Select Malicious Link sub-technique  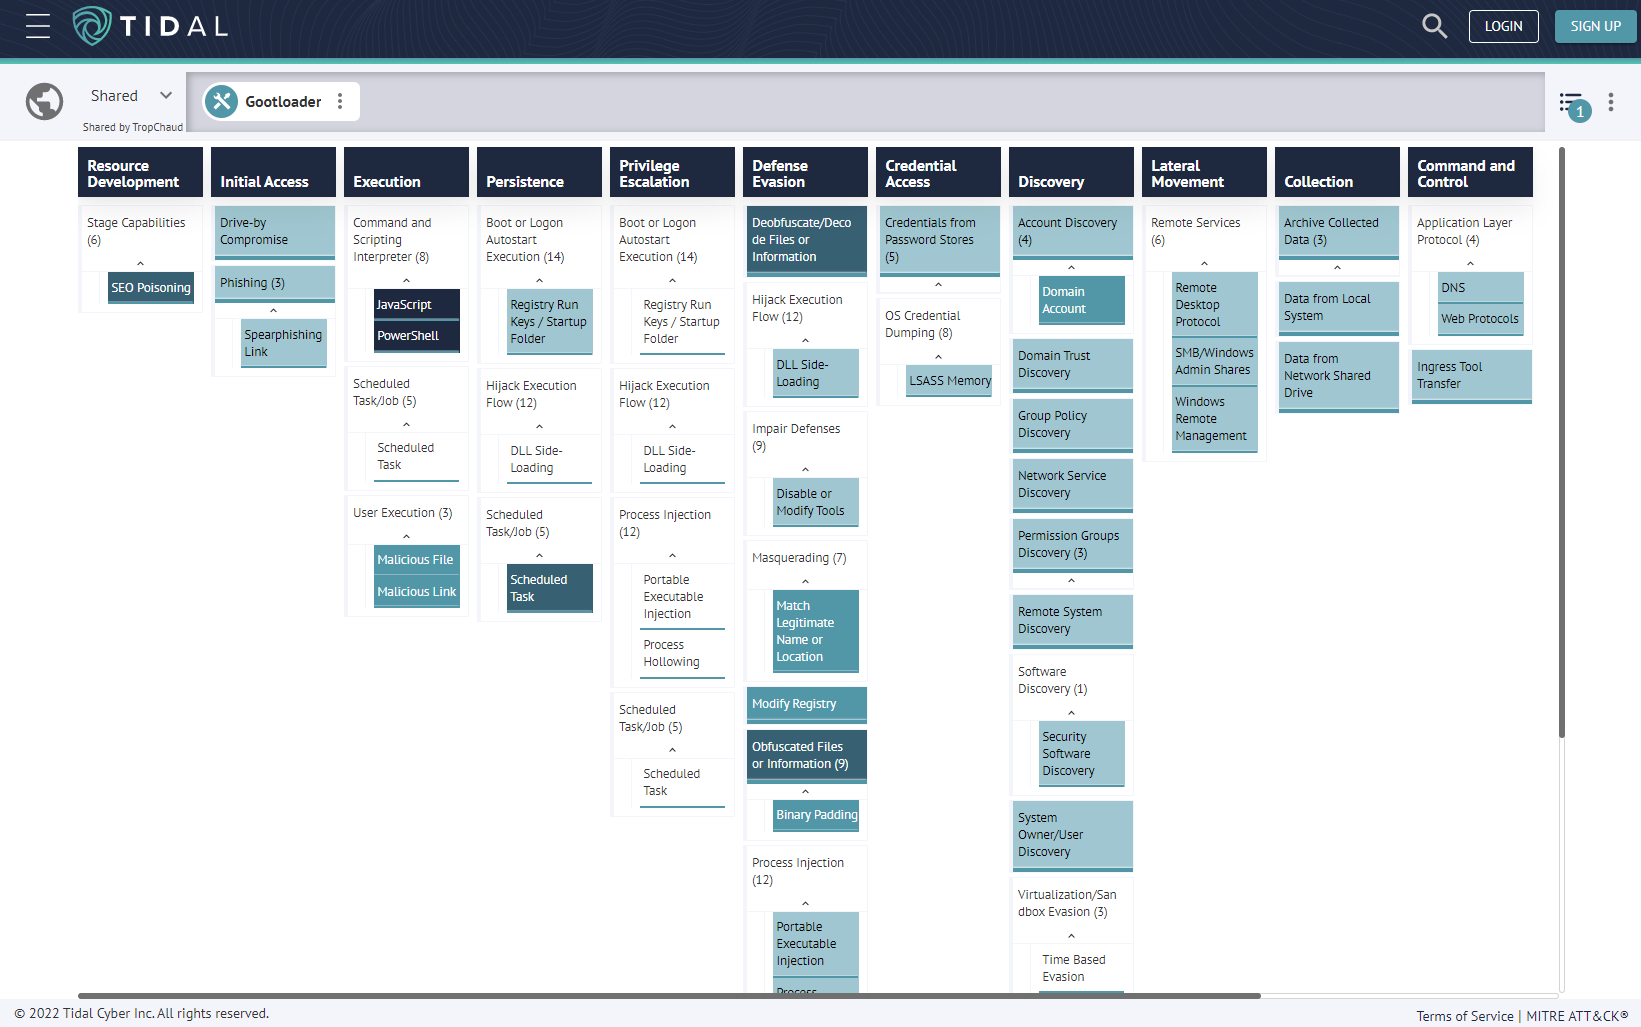coord(417,592)
